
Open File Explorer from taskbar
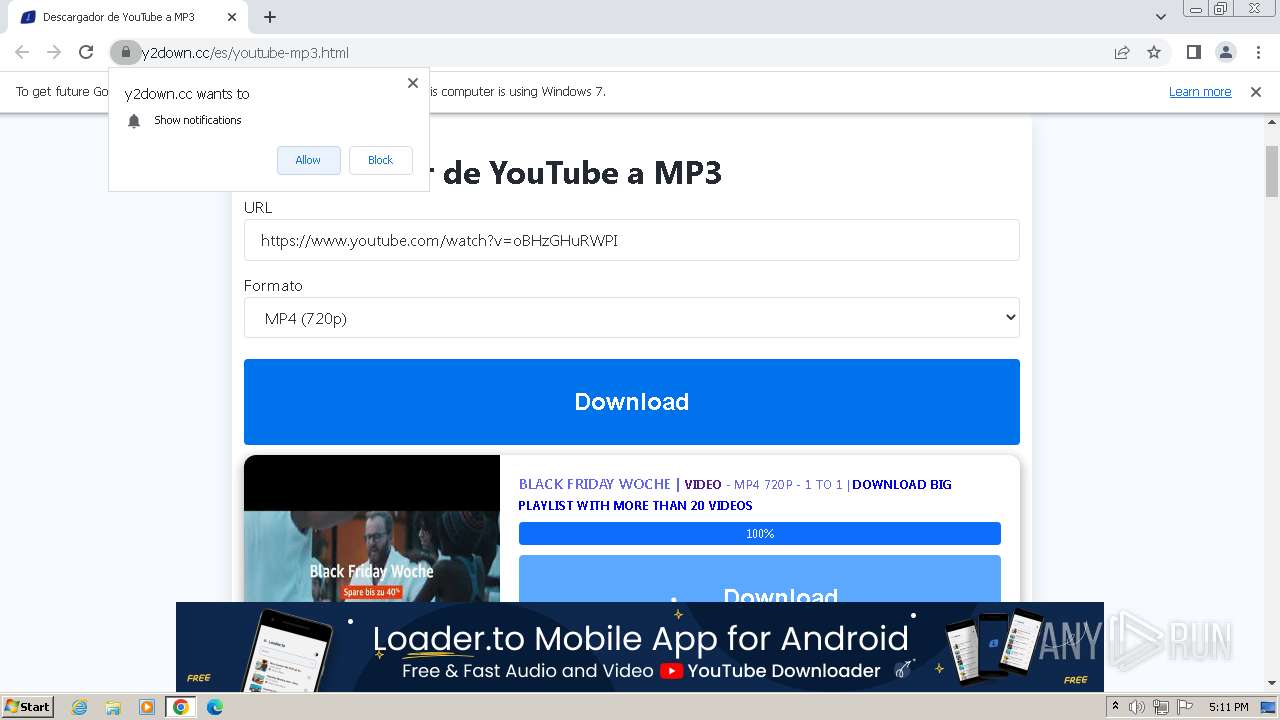pyautogui.click(x=113, y=707)
